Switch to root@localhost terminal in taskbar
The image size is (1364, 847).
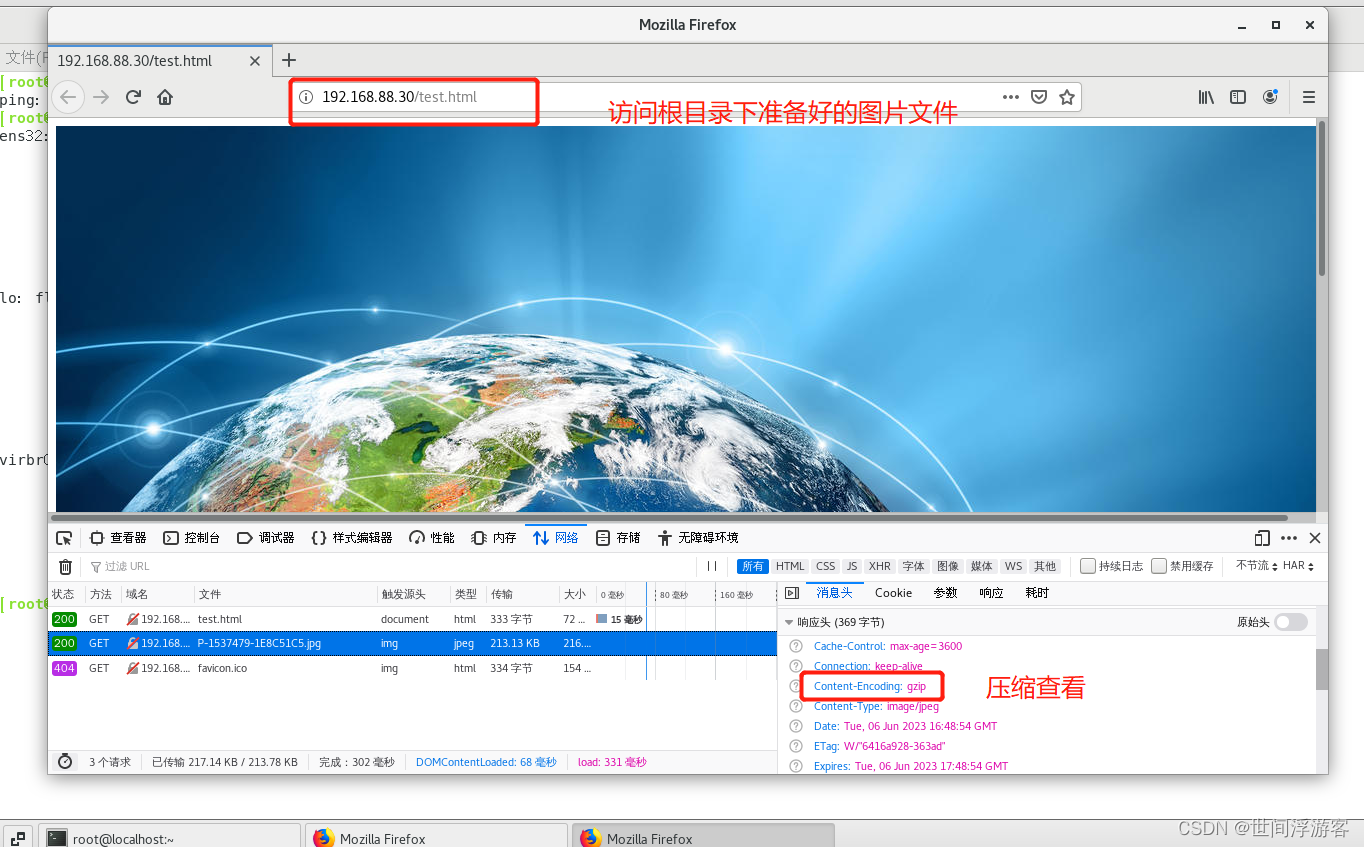tap(170, 838)
